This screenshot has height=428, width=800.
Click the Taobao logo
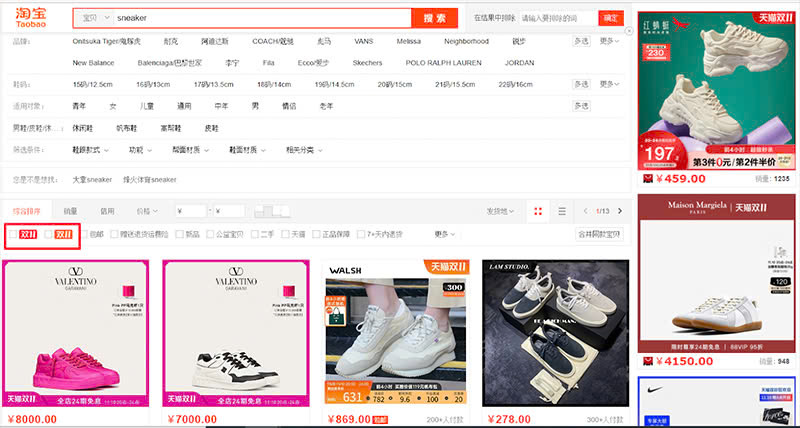click(31, 18)
